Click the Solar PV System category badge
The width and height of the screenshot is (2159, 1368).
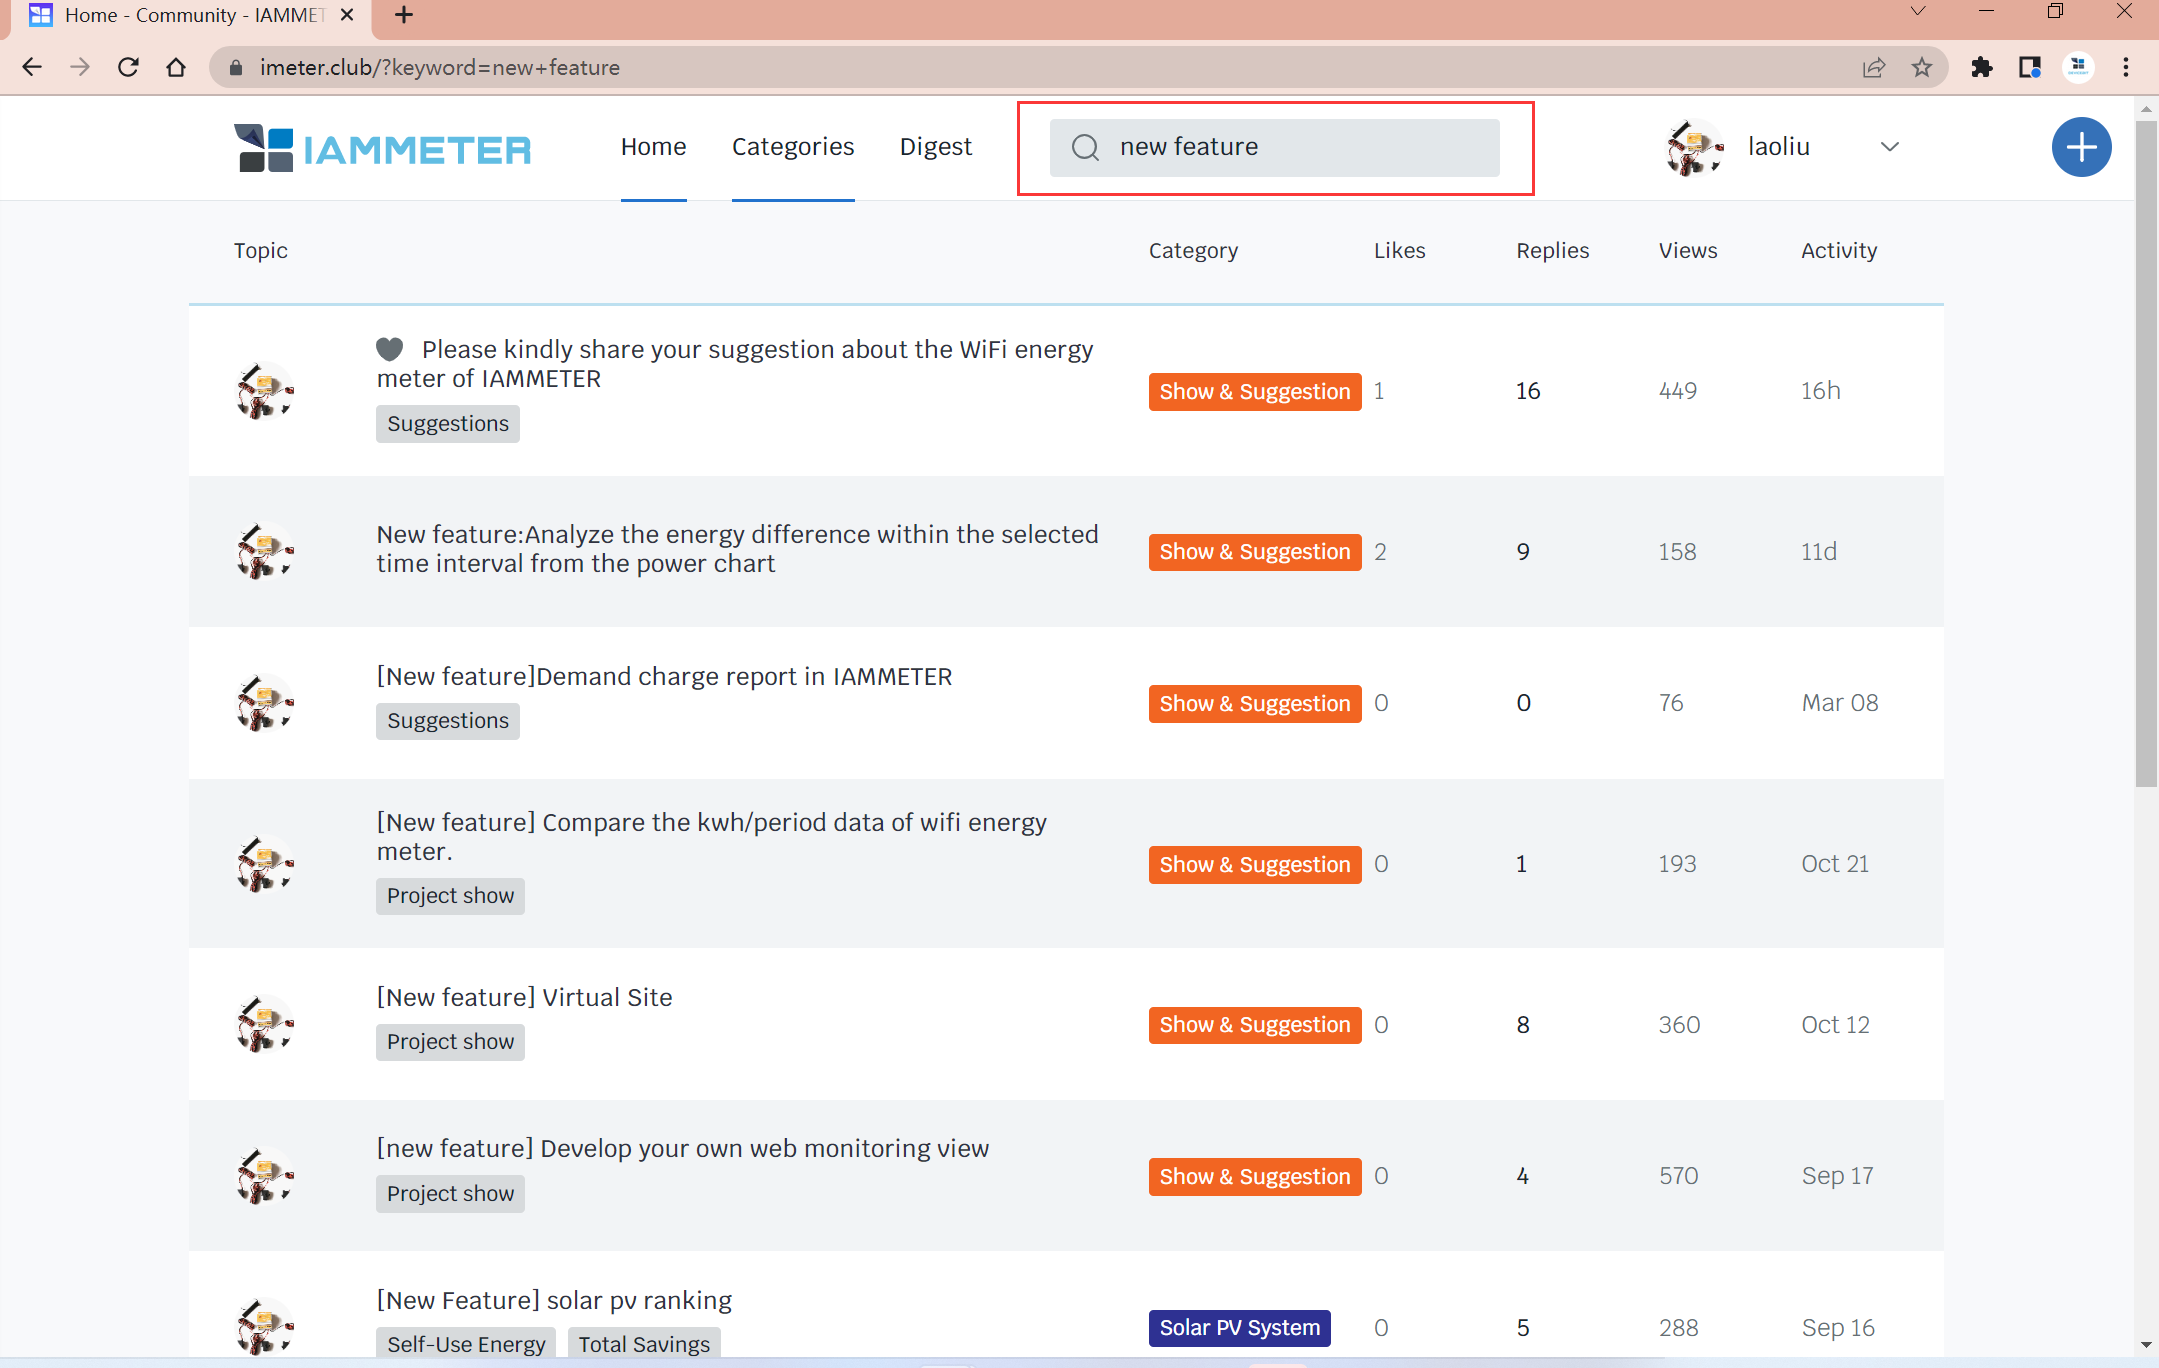click(x=1239, y=1328)
